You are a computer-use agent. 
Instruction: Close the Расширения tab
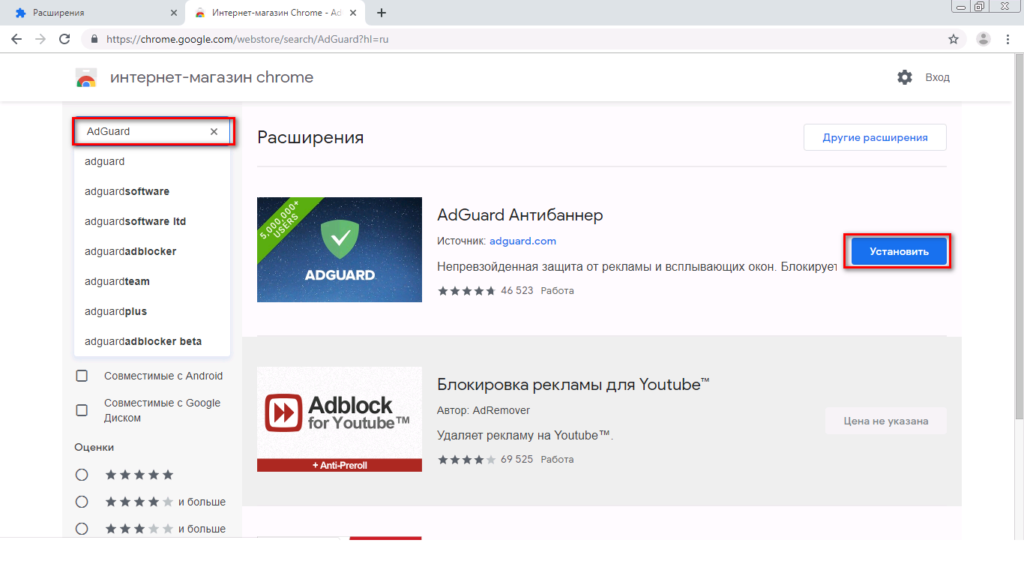174,13
